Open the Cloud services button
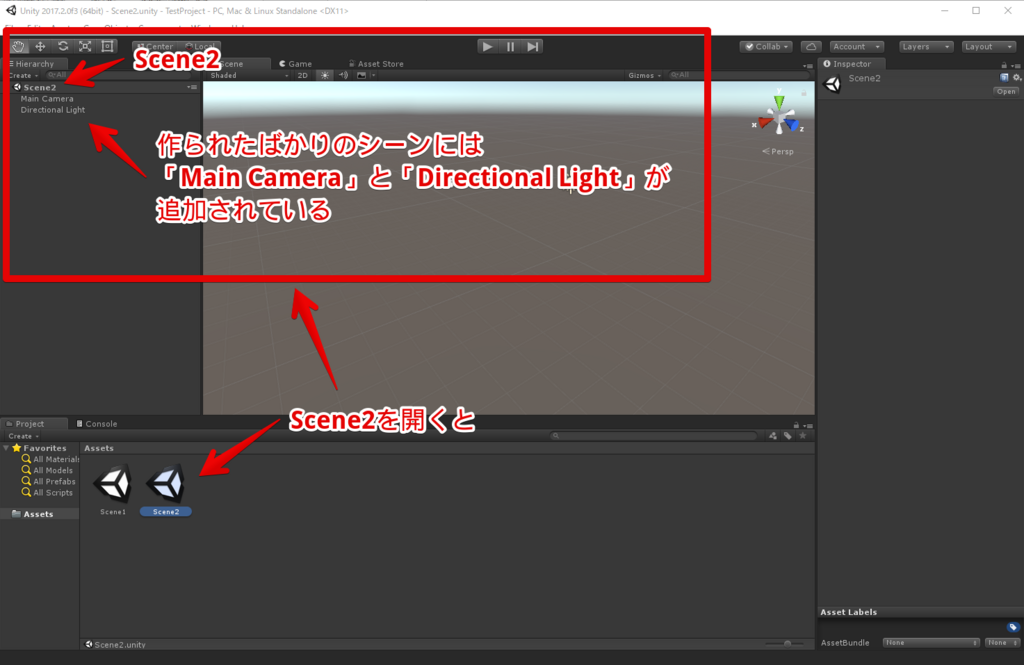This screenshot has height=665, width=1024. pos(811,46)
